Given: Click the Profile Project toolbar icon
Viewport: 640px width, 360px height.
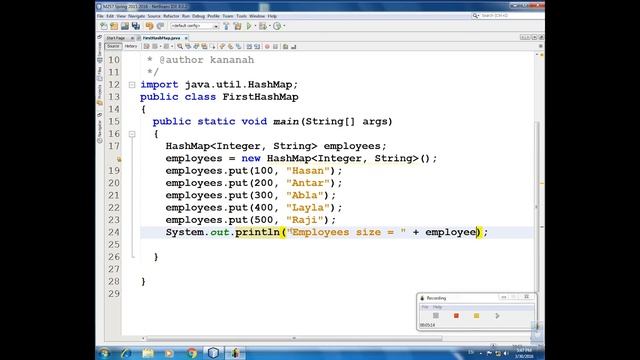Looking at the screenshot, I should coord(277,26).
